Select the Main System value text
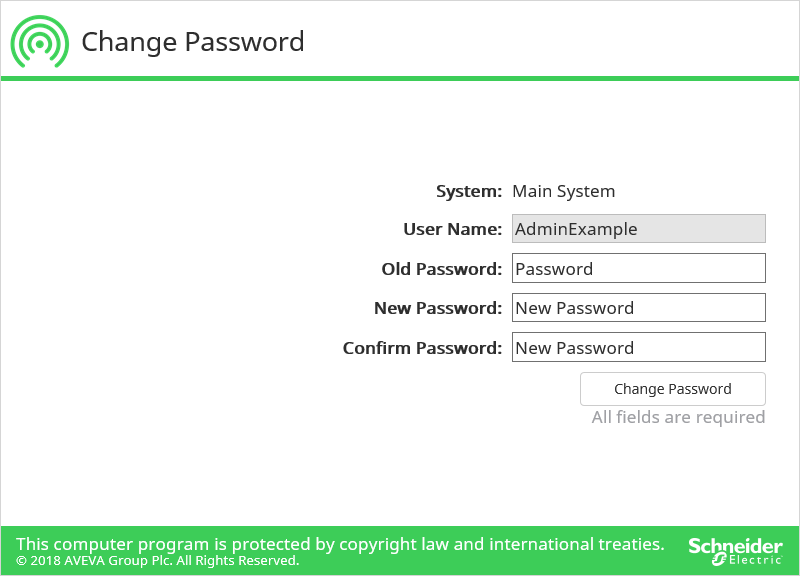Viewport: 800px width, 576px height. [564, 191]
